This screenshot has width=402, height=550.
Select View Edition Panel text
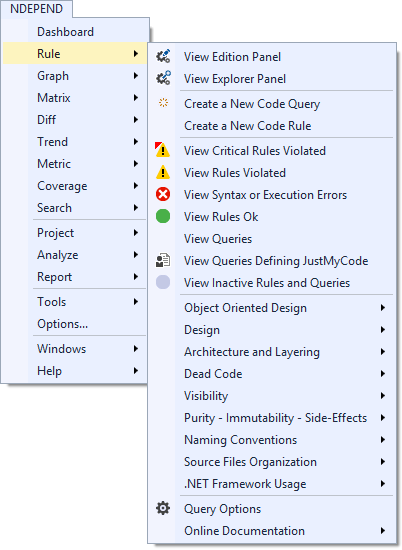[232, 57]
